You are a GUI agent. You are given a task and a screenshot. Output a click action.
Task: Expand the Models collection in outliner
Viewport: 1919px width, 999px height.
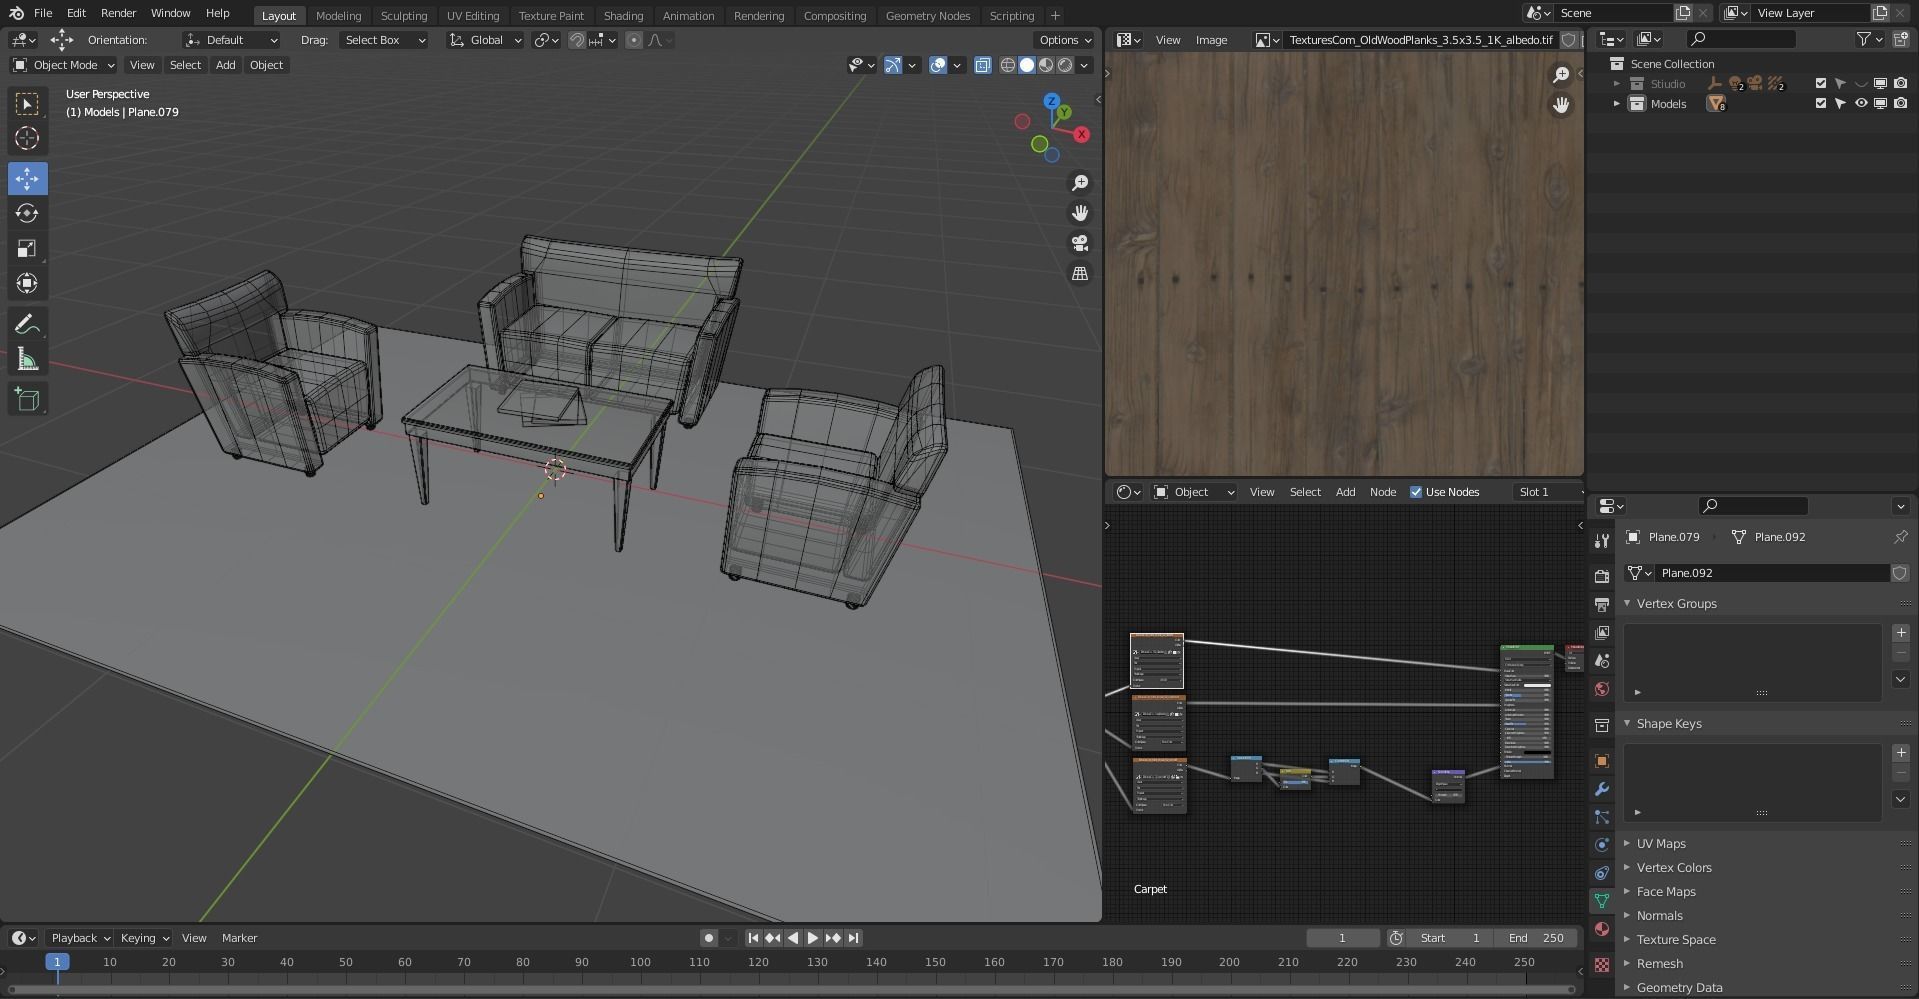coord(1617,104)
